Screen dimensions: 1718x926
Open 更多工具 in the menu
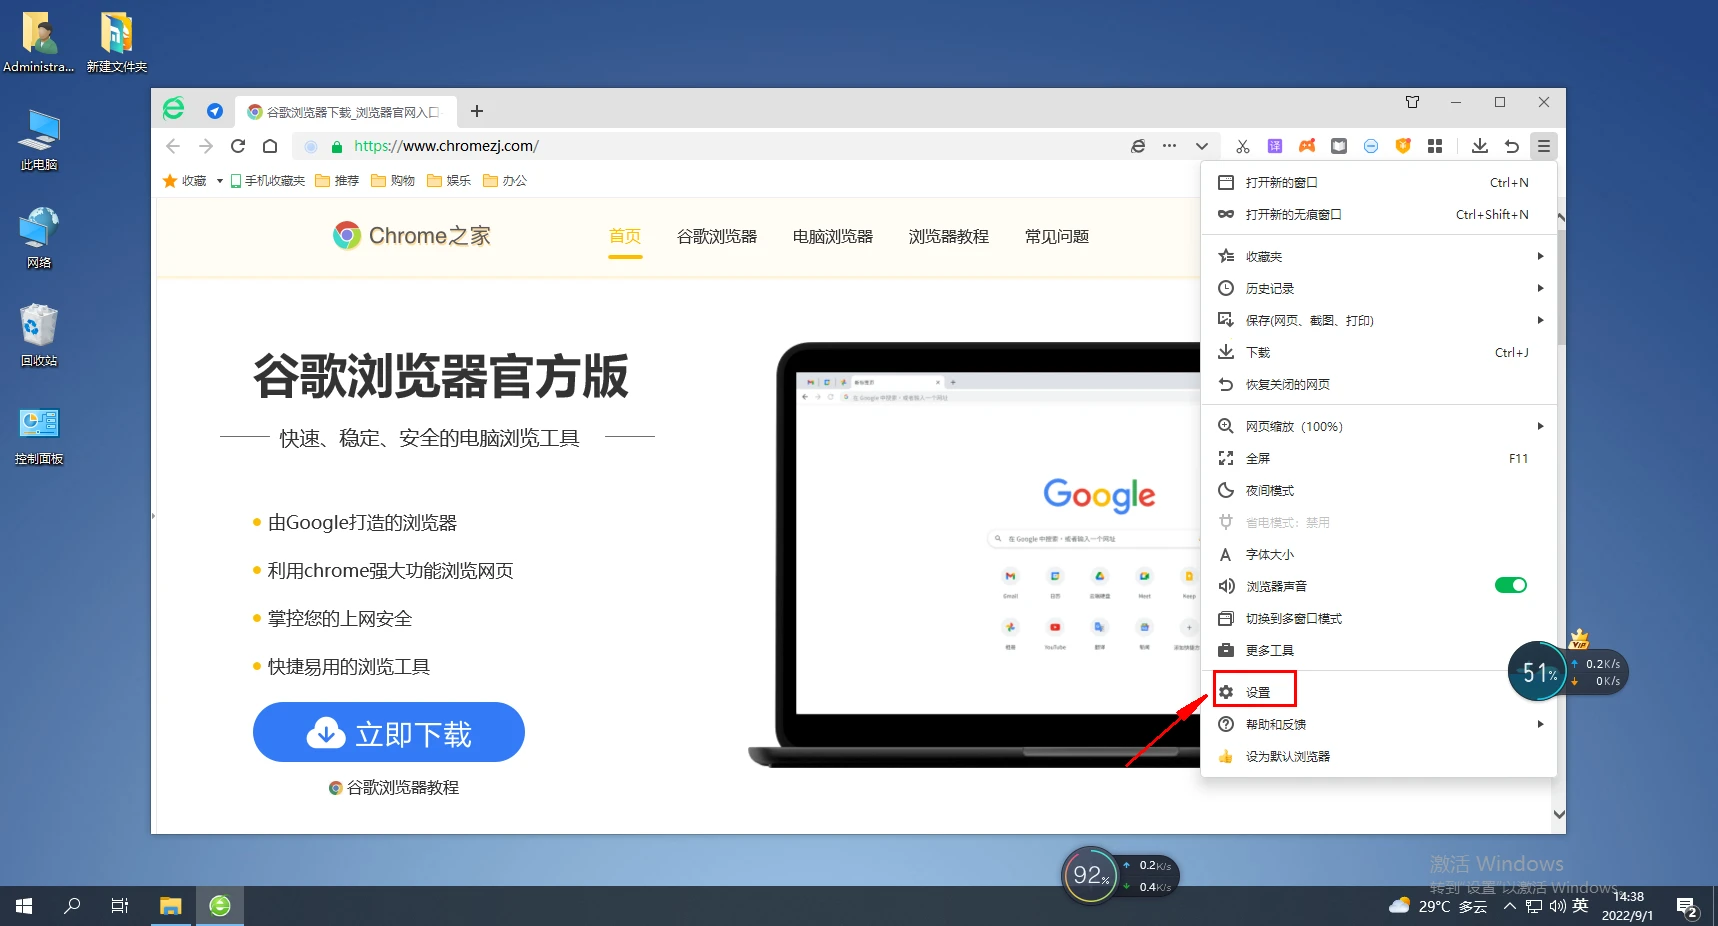(1379, 651)
